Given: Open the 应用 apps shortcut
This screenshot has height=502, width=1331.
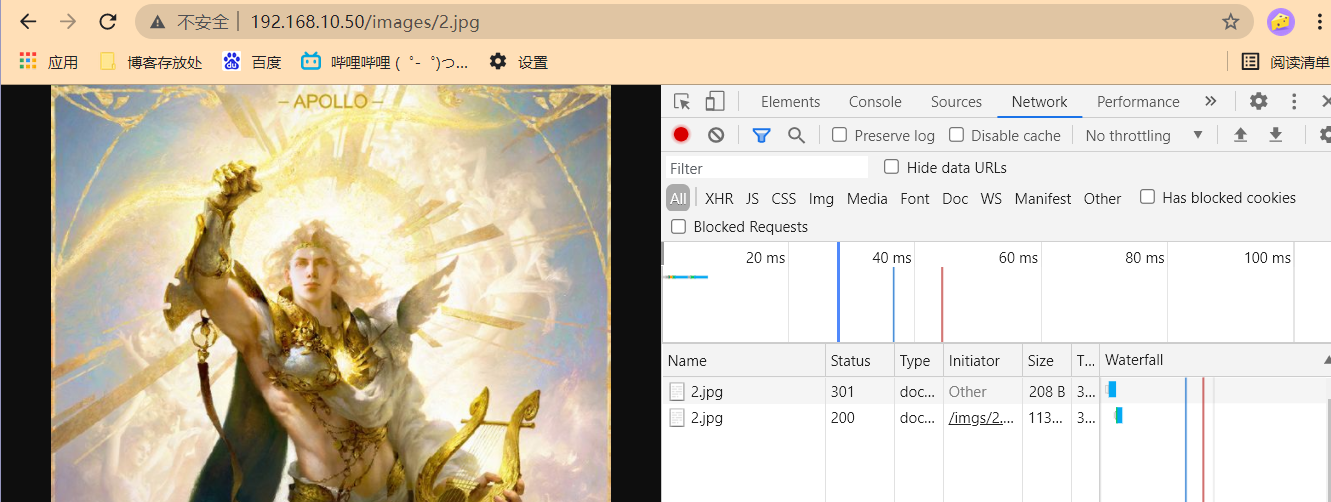Looking at the screenshot, I should coord(48,62).
